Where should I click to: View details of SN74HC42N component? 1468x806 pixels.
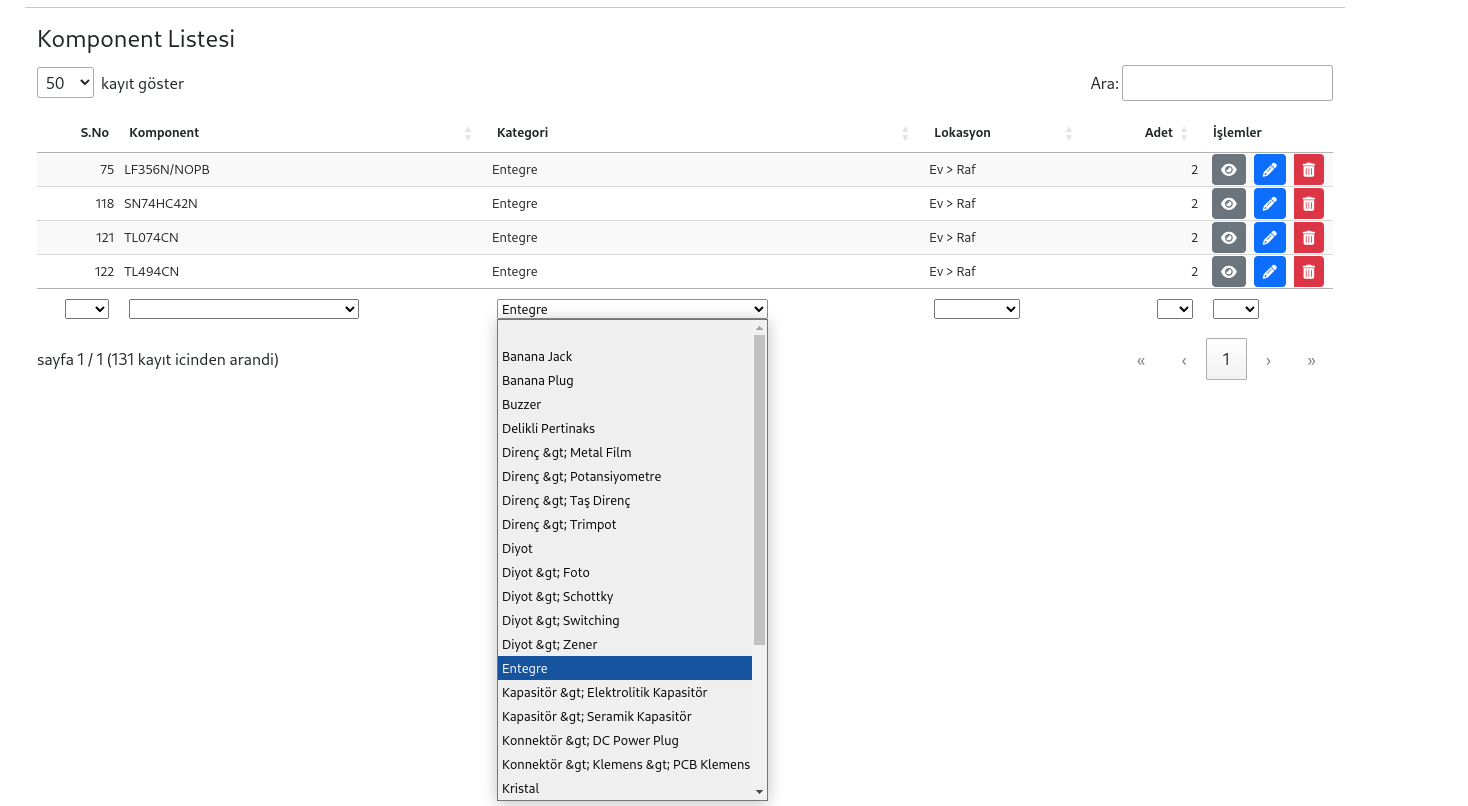point(1229,204)
